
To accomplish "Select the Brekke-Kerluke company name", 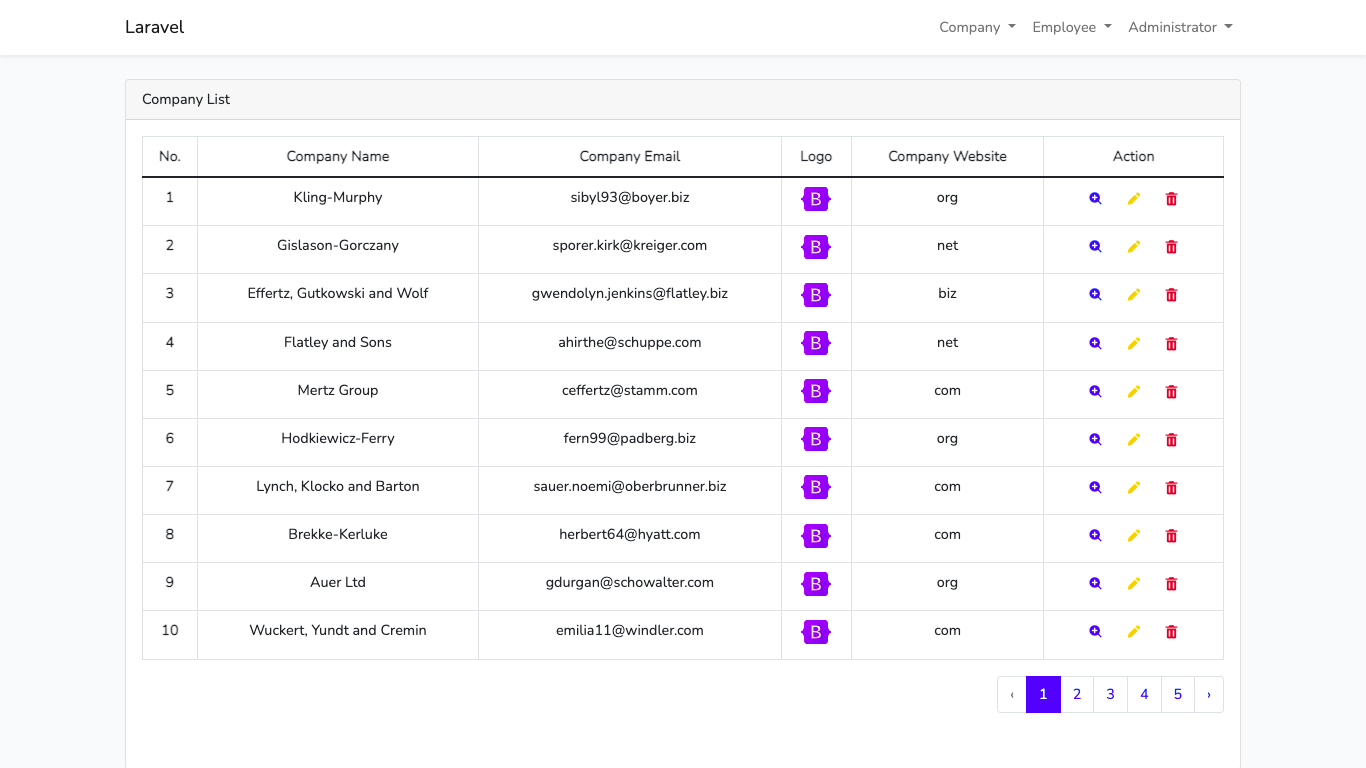I will coord(338,534).
